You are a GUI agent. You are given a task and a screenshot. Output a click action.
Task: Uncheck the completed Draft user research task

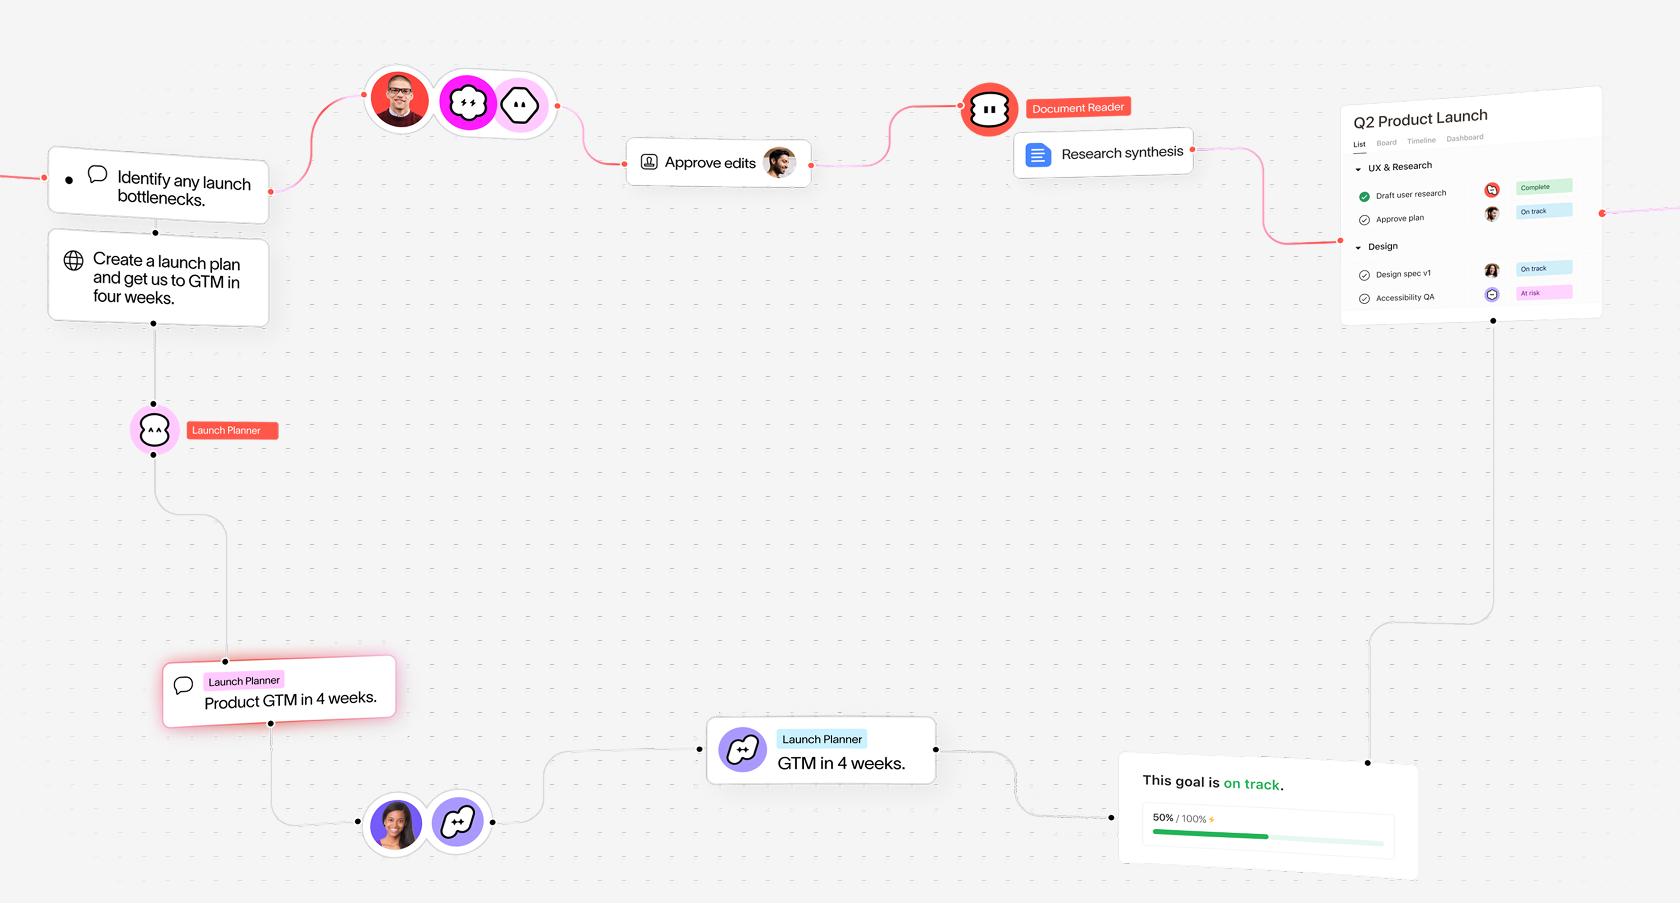click(x=1364, y=197)
